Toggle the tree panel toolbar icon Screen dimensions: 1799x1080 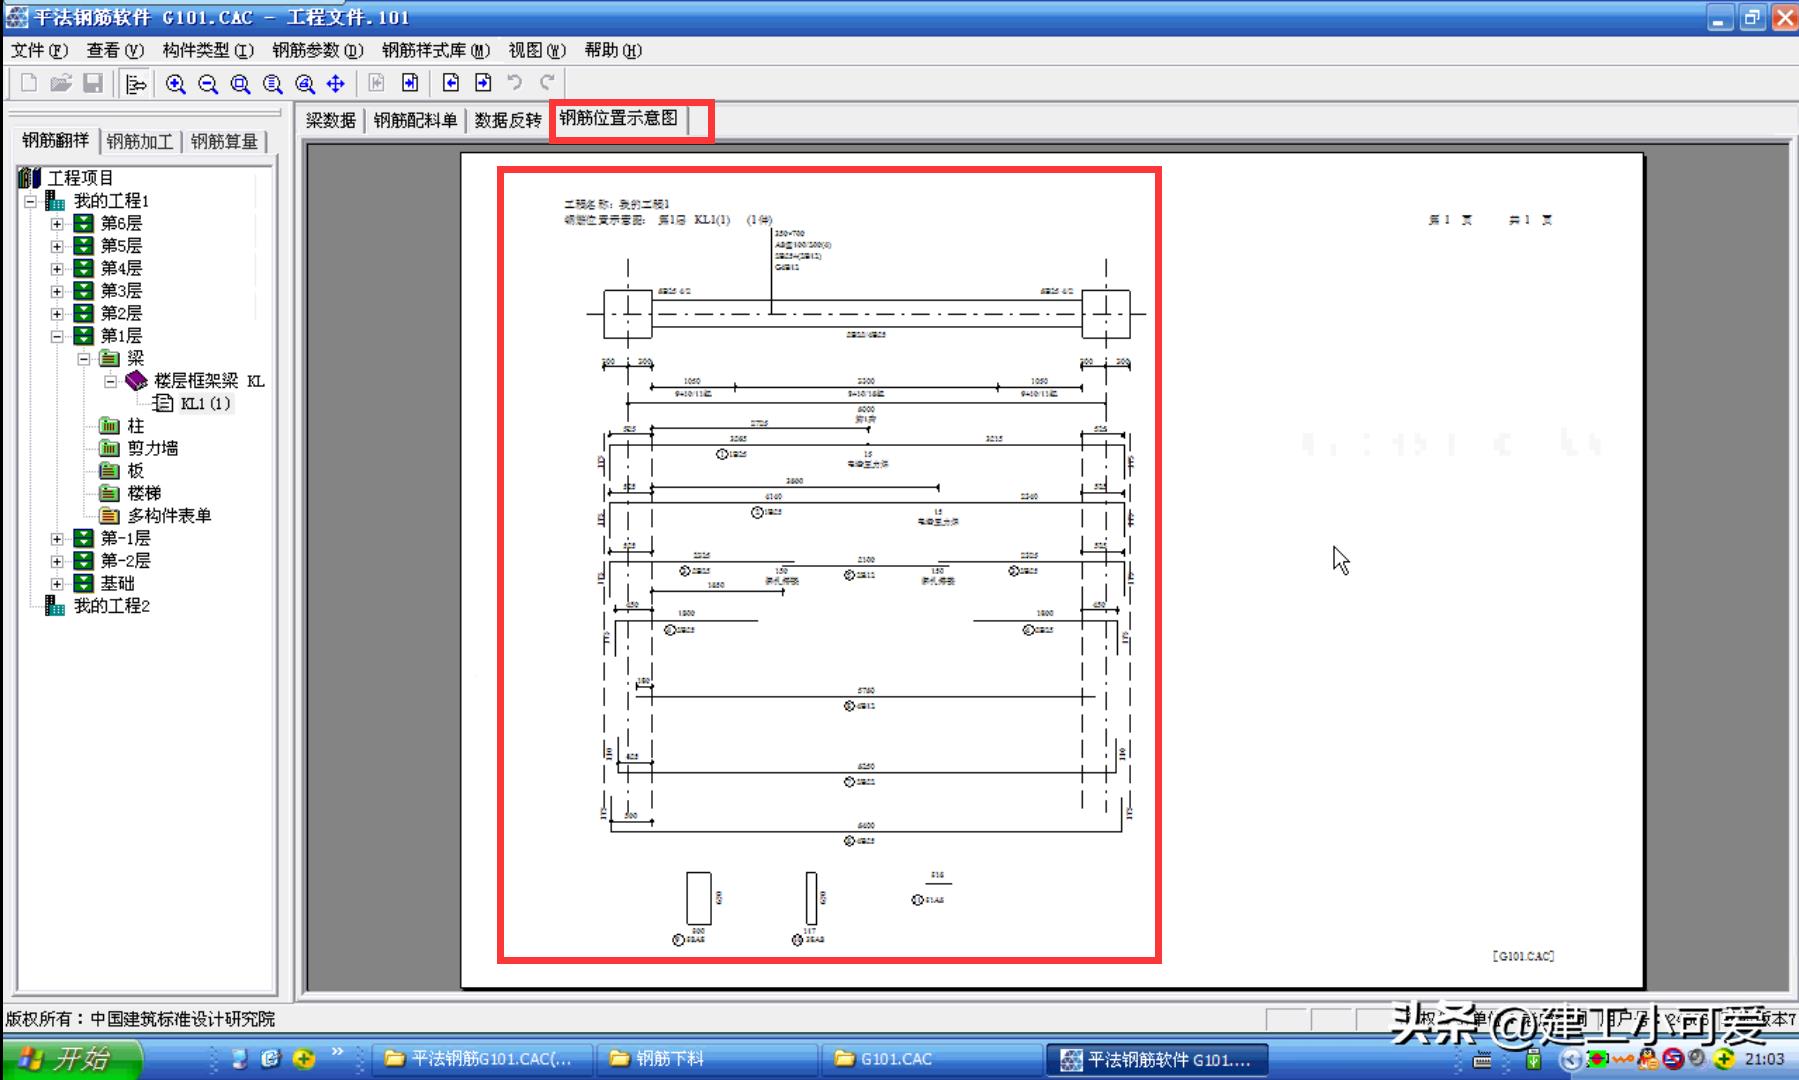click(136, 84)
